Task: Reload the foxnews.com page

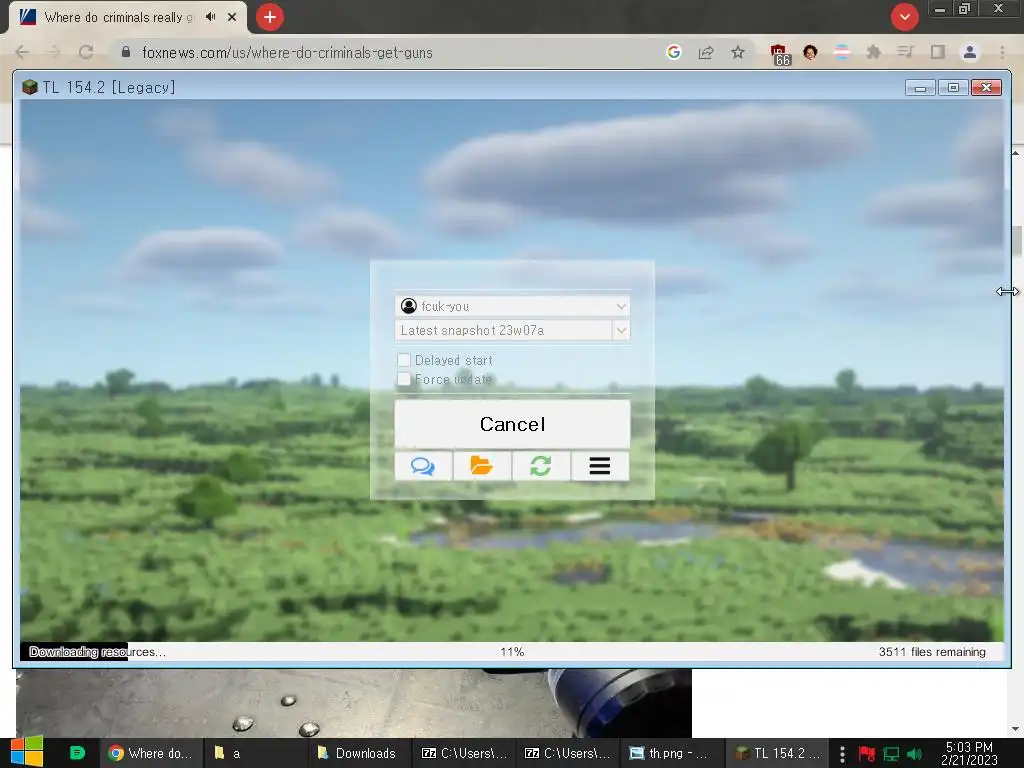Action: (86, 52)
